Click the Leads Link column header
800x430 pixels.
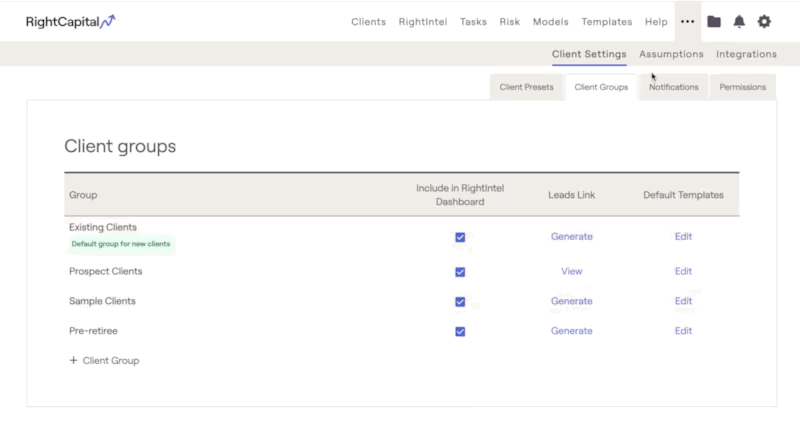click(x=571, y=195)
